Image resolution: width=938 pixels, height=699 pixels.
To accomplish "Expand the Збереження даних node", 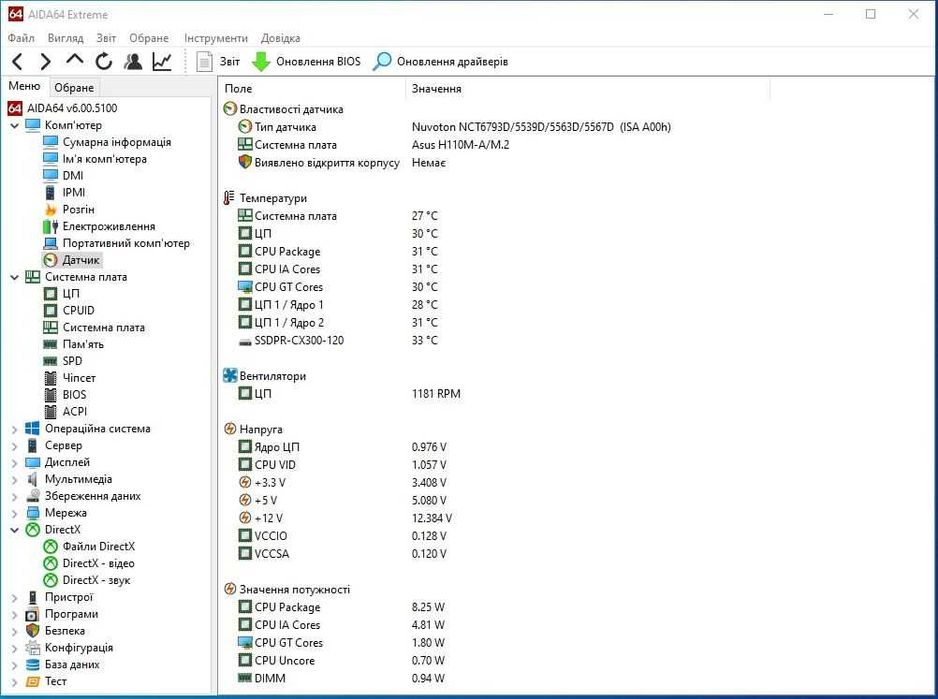I will coord(15,496).
